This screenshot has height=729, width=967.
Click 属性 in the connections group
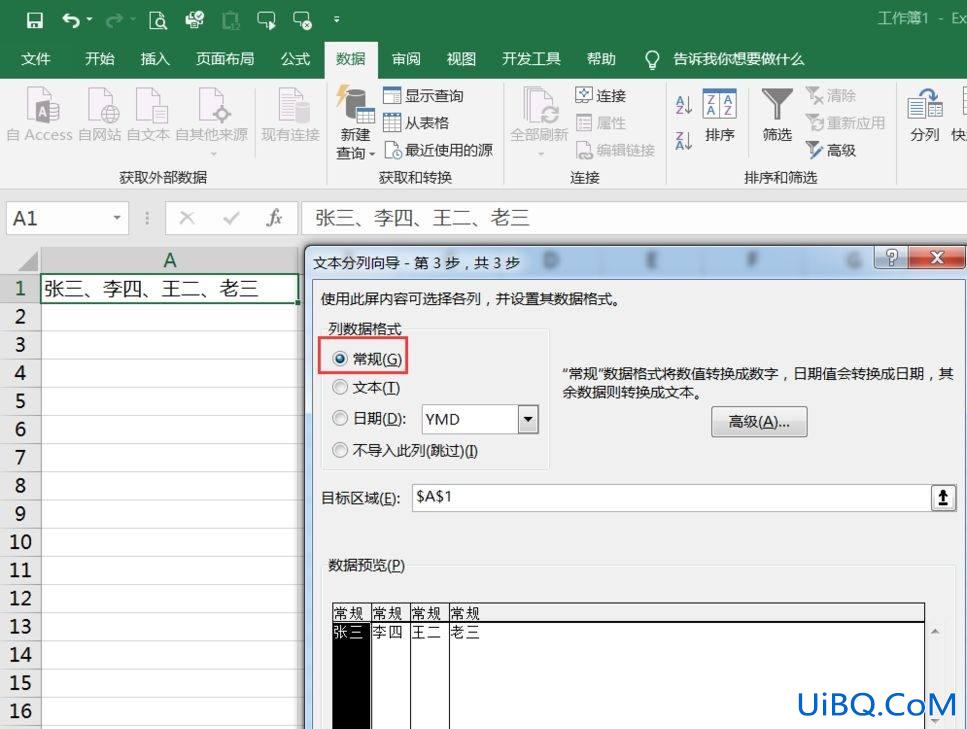point(601,123)
